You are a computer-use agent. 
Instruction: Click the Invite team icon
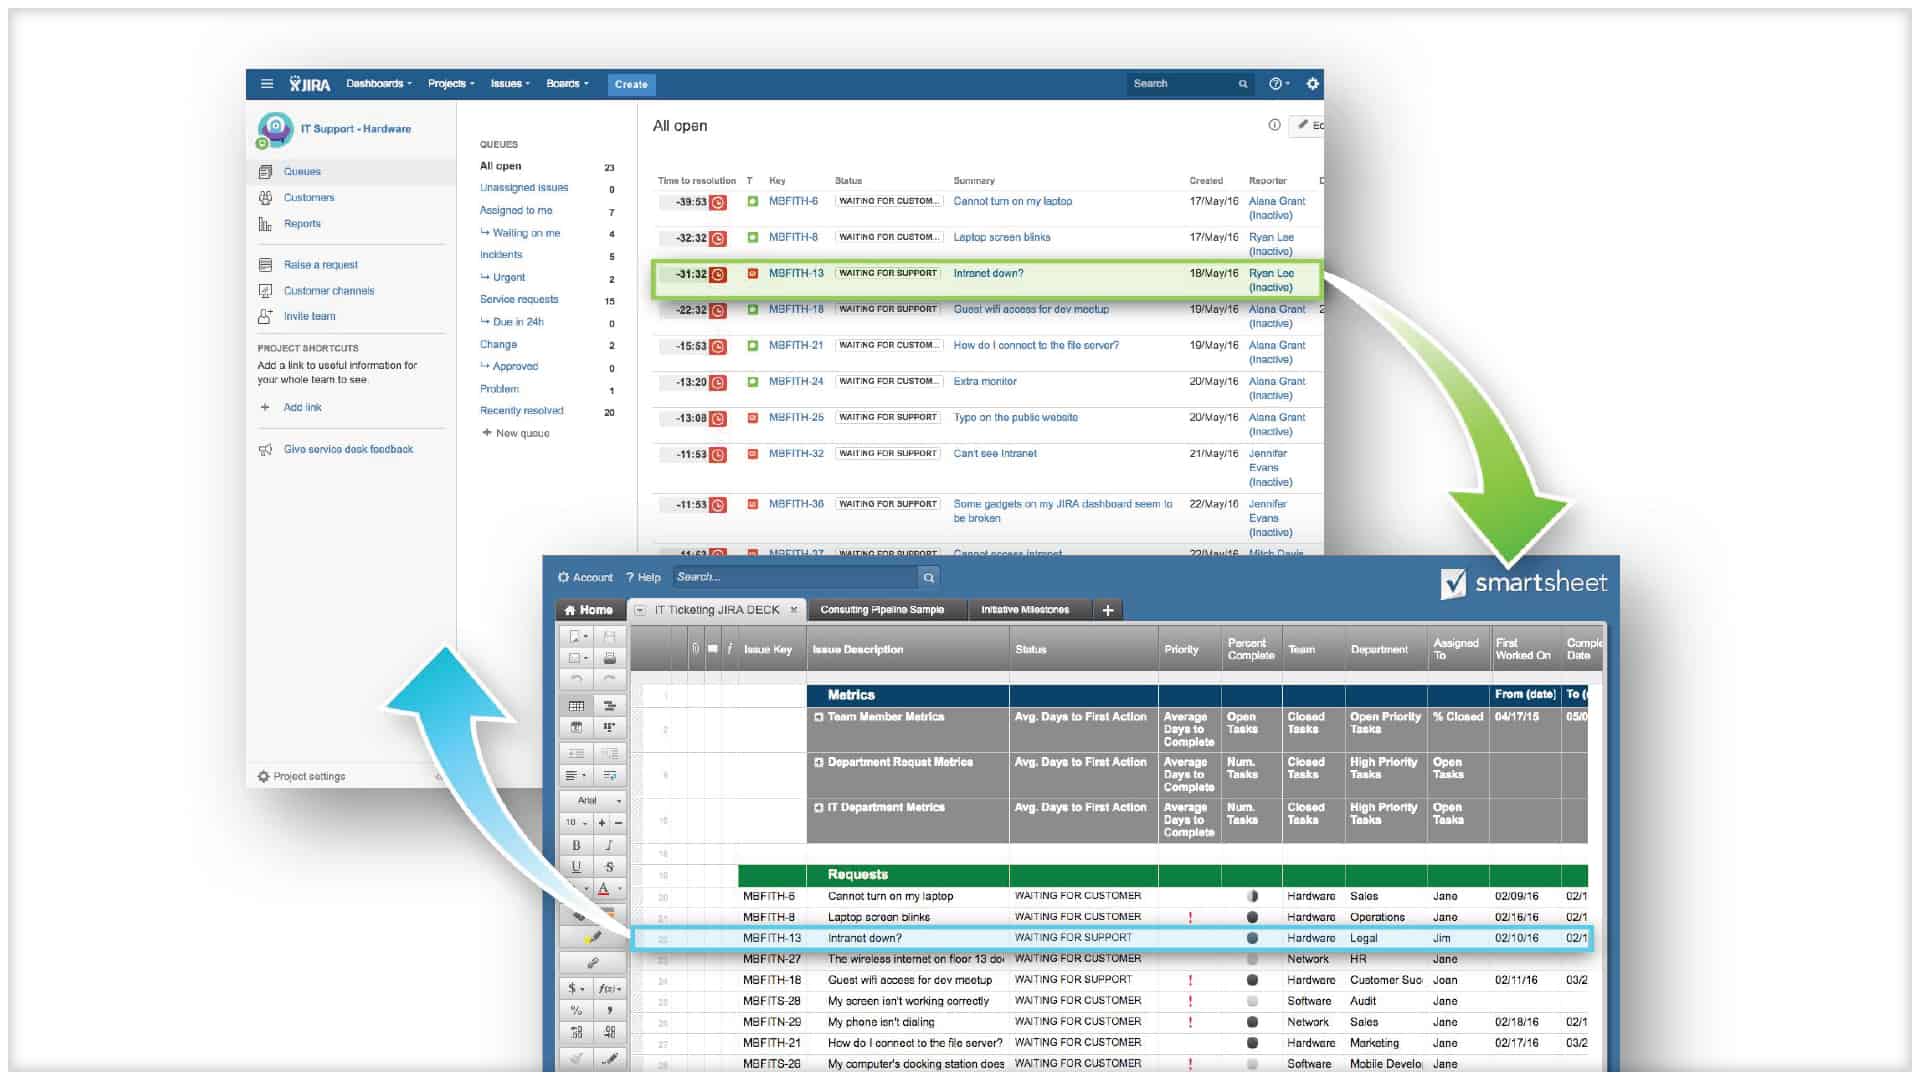click(x=265, y=316)
